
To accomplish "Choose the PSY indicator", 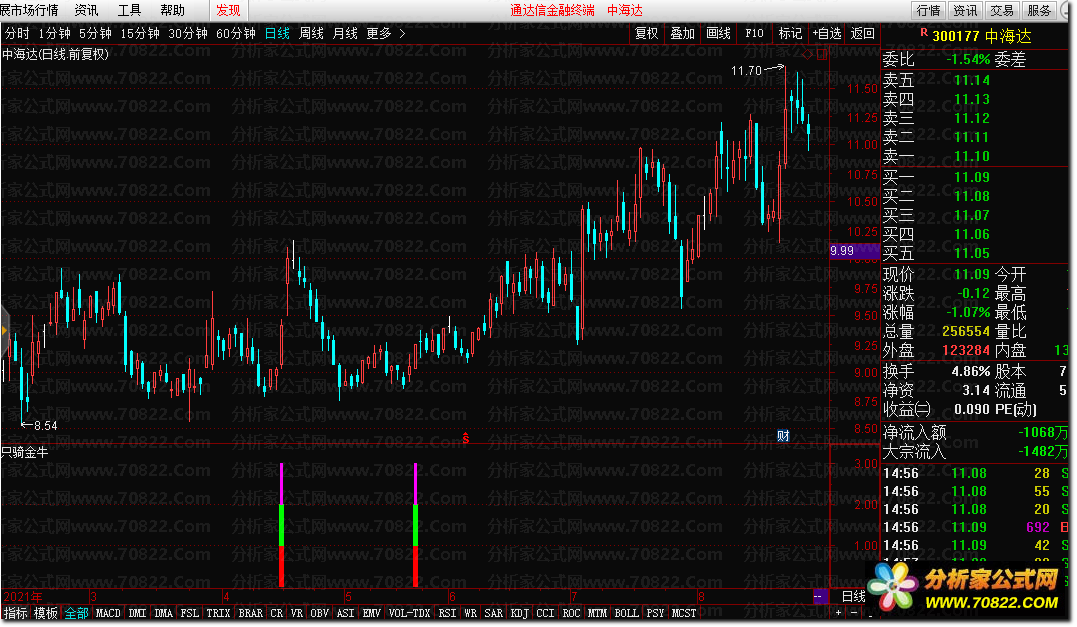I will tap(655, 613).
